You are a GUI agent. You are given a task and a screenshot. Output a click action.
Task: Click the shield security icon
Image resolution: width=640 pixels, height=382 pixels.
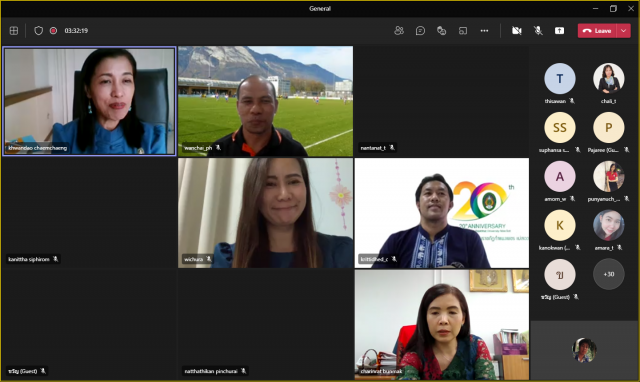point(38,31)
